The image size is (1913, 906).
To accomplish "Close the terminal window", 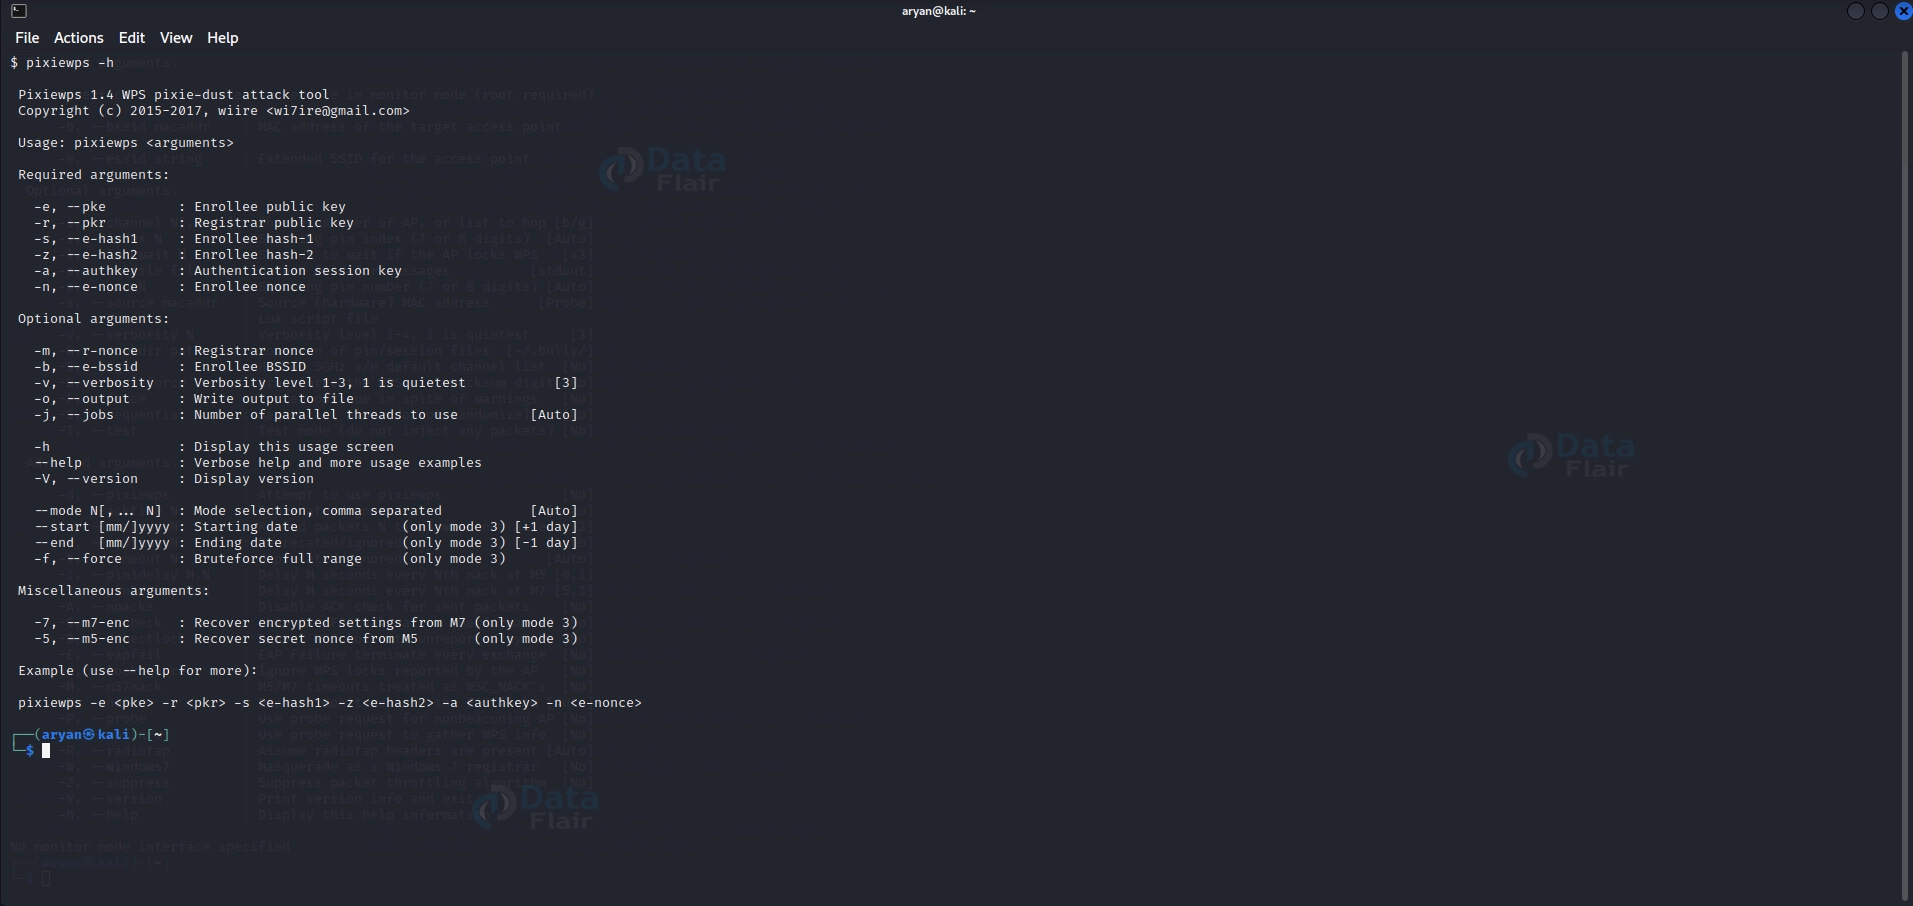I will tap(1903, 11).
